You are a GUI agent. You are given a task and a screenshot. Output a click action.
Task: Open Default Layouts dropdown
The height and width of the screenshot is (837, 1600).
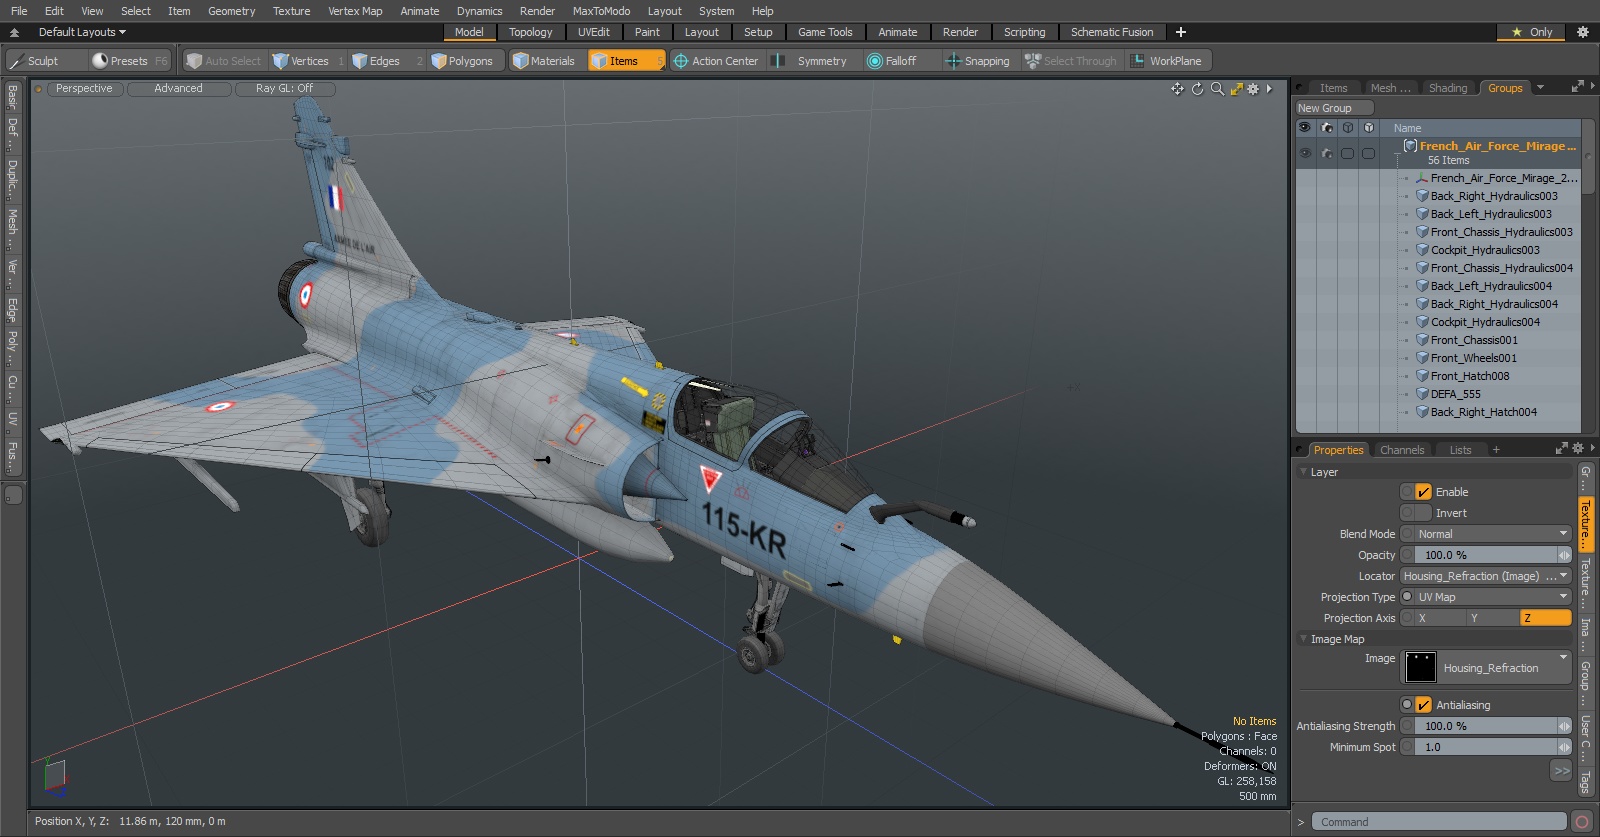click(82, 32)
